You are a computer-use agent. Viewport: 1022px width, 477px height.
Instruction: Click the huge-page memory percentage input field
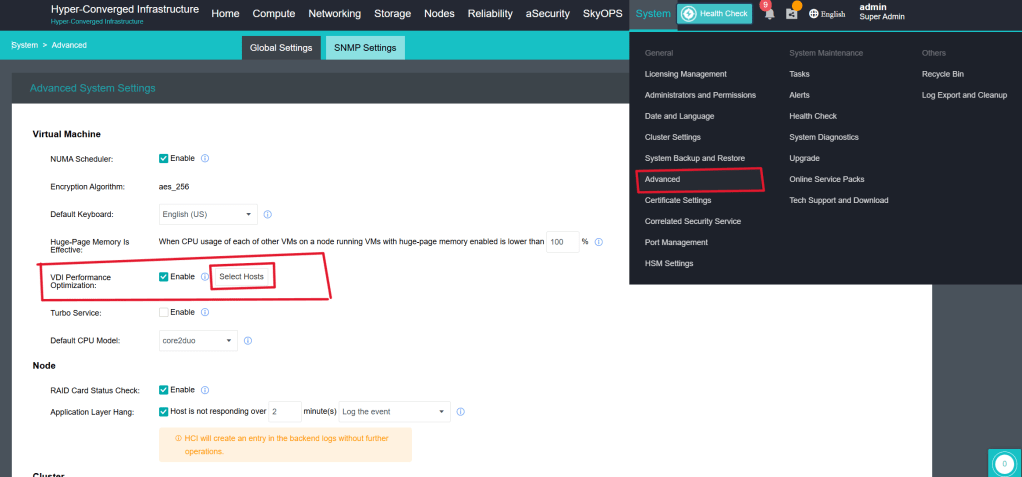click(562, 242)
